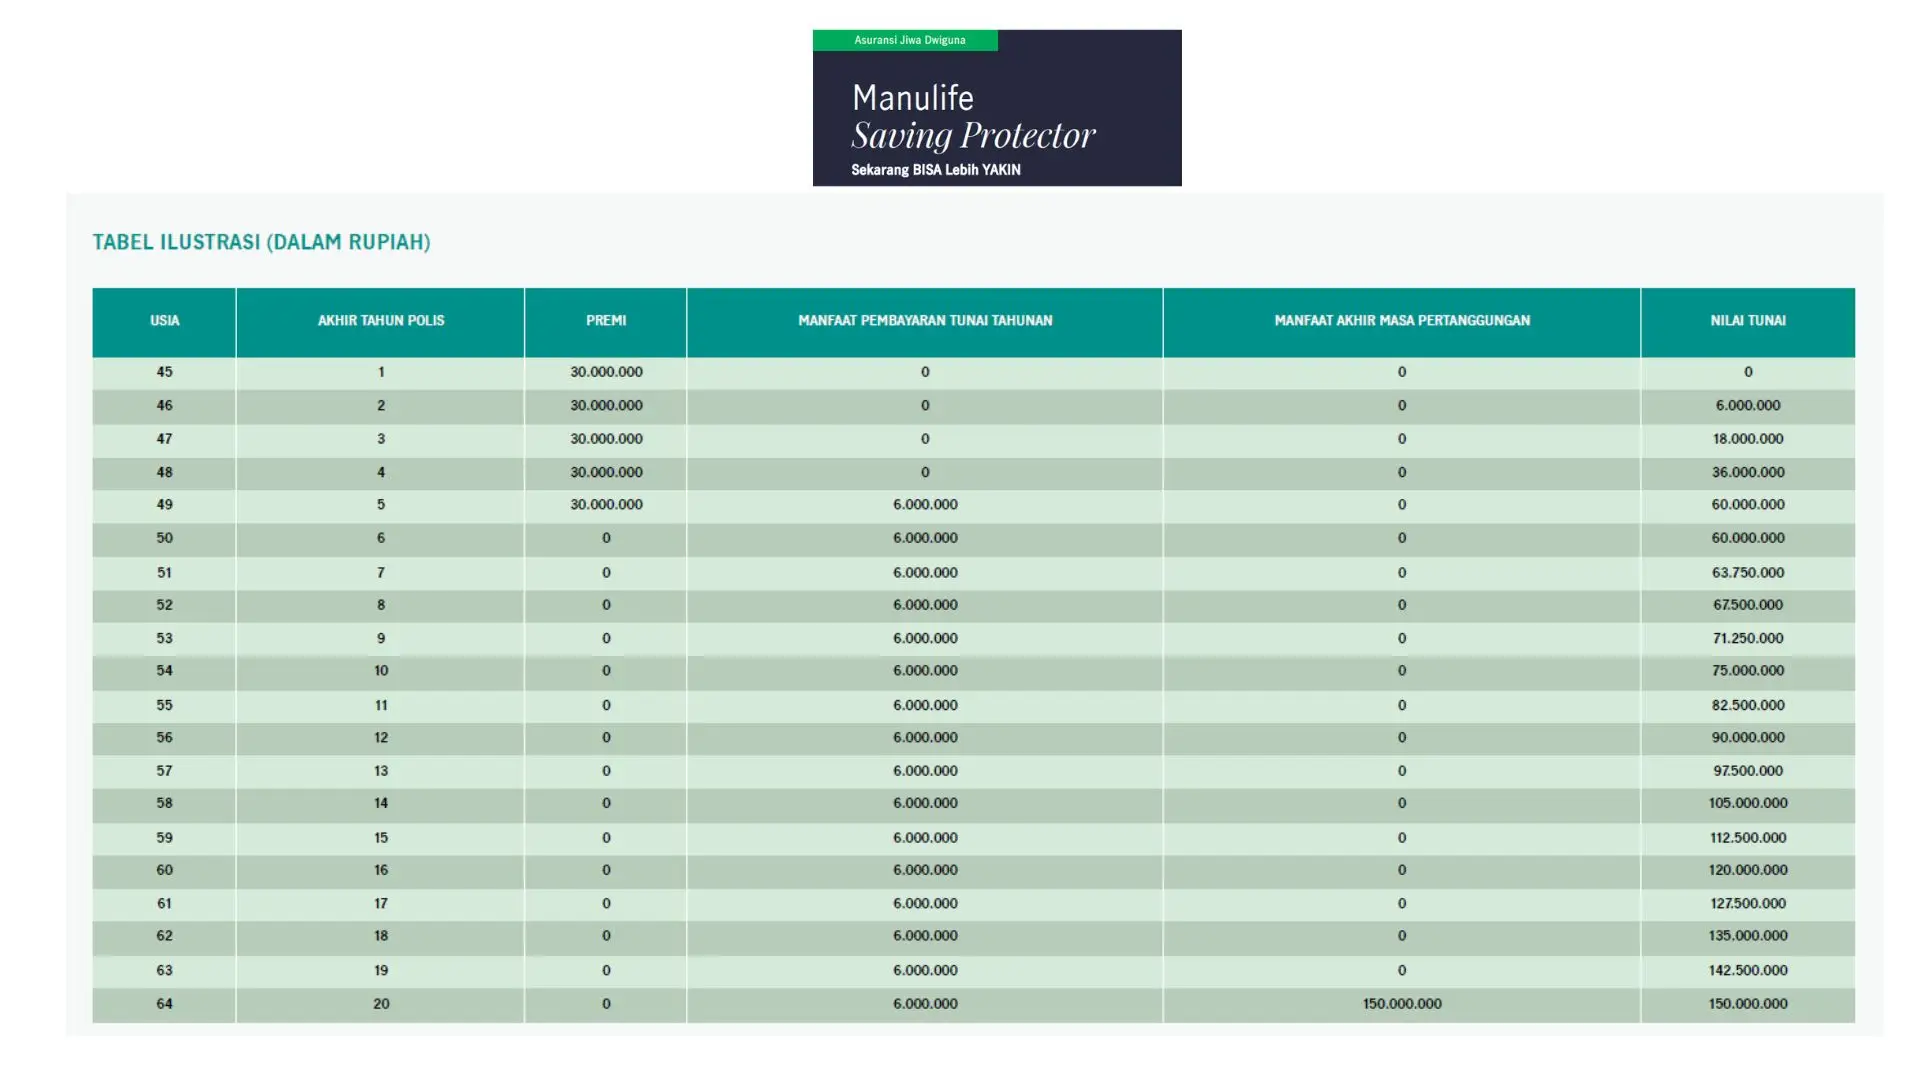Click the AKHIR TAHUN POLIS column header
Image resolution: width=1920 pixels, height=1080 pixels.
pyautogui.click(x=380, y=321)
